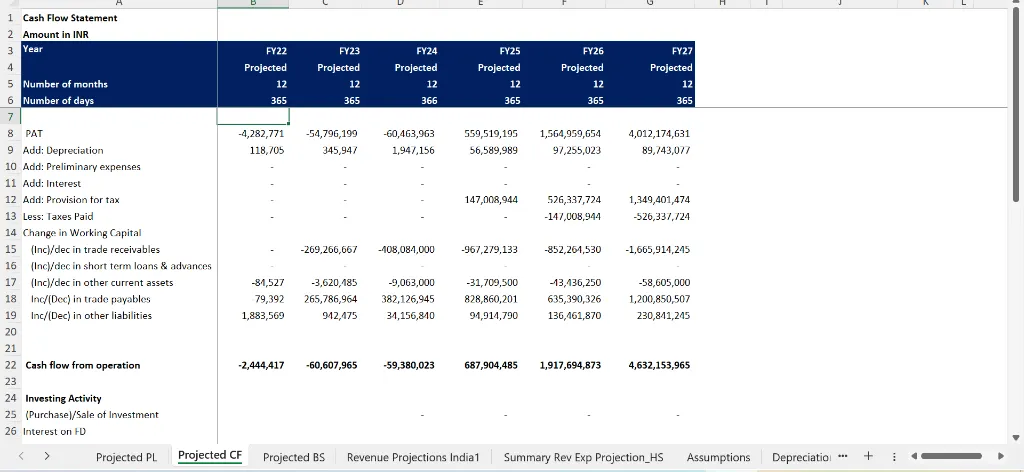Click vertical scrollbar down arrow

point(1016,436)
